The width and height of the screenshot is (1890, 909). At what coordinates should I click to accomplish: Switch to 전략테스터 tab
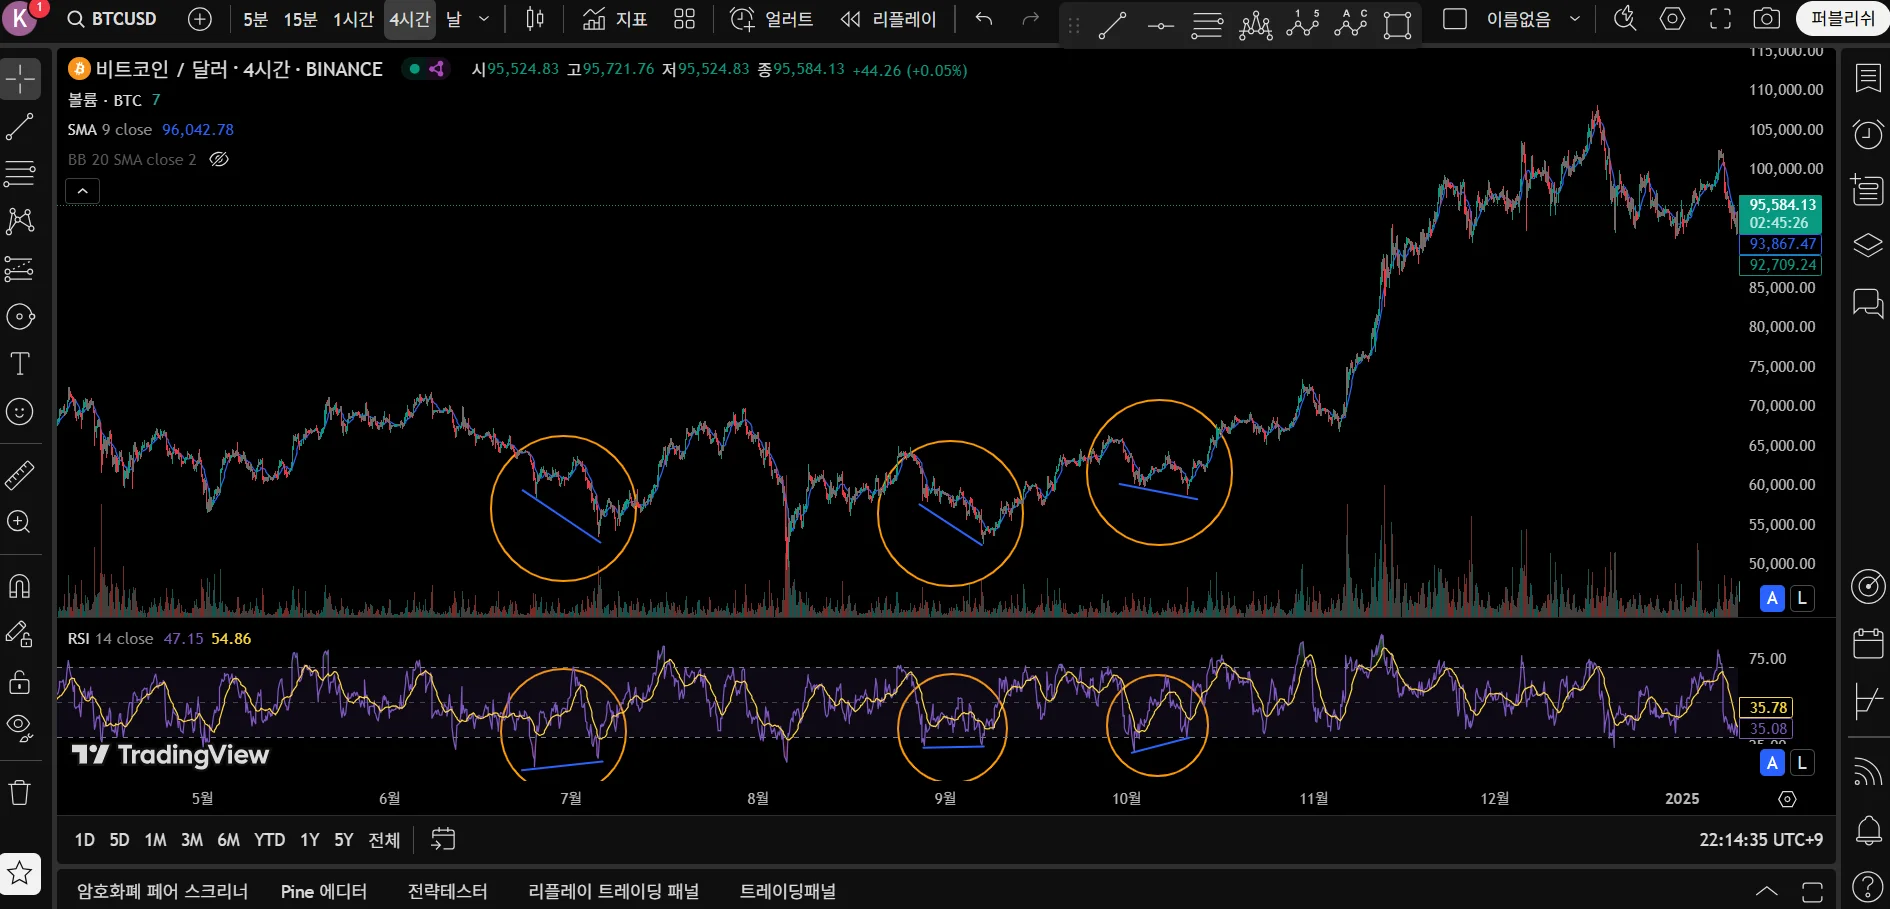click(447, 891)
